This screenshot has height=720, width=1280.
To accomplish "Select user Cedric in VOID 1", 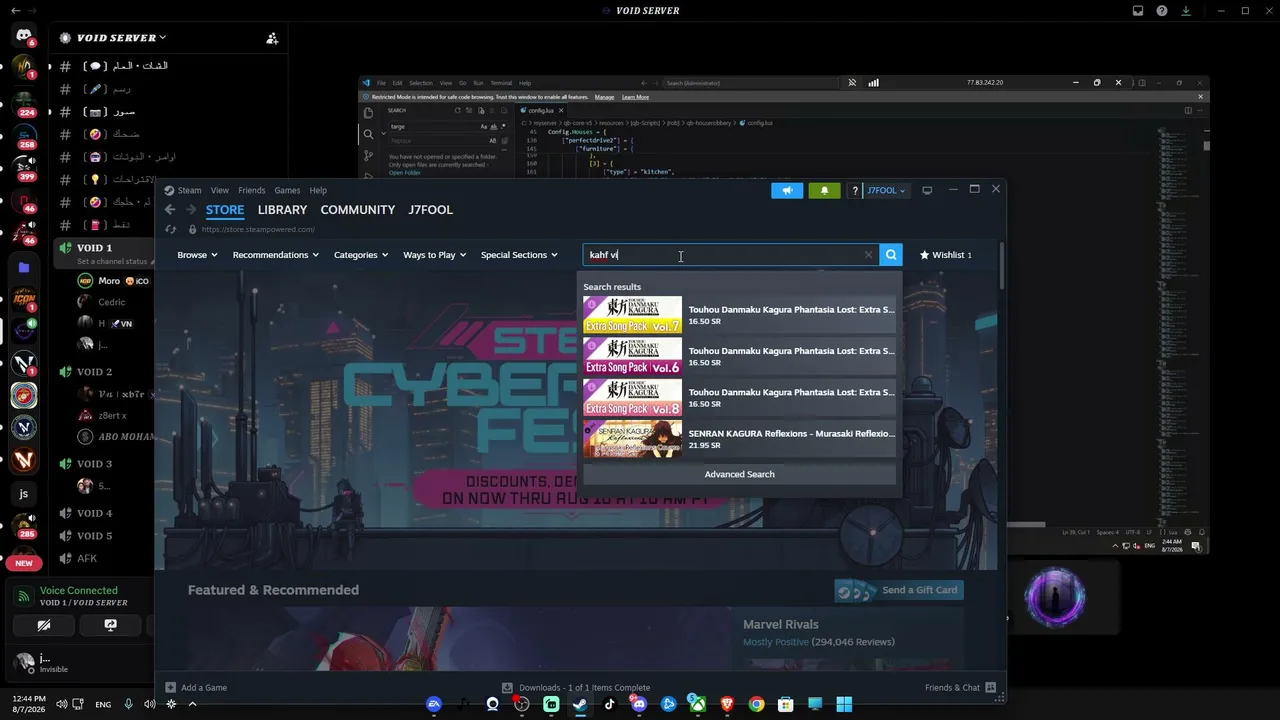I will pyautogui.click(x=112, y=302).
